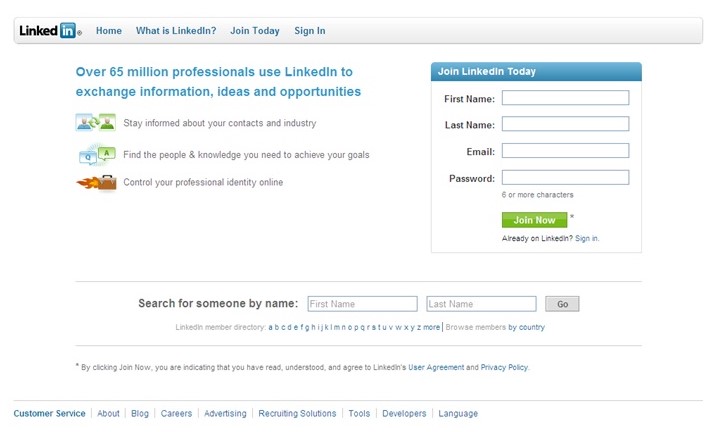Click the Q&A knowledge icon
The image size is (715, 432).
(x=95, y=155)
